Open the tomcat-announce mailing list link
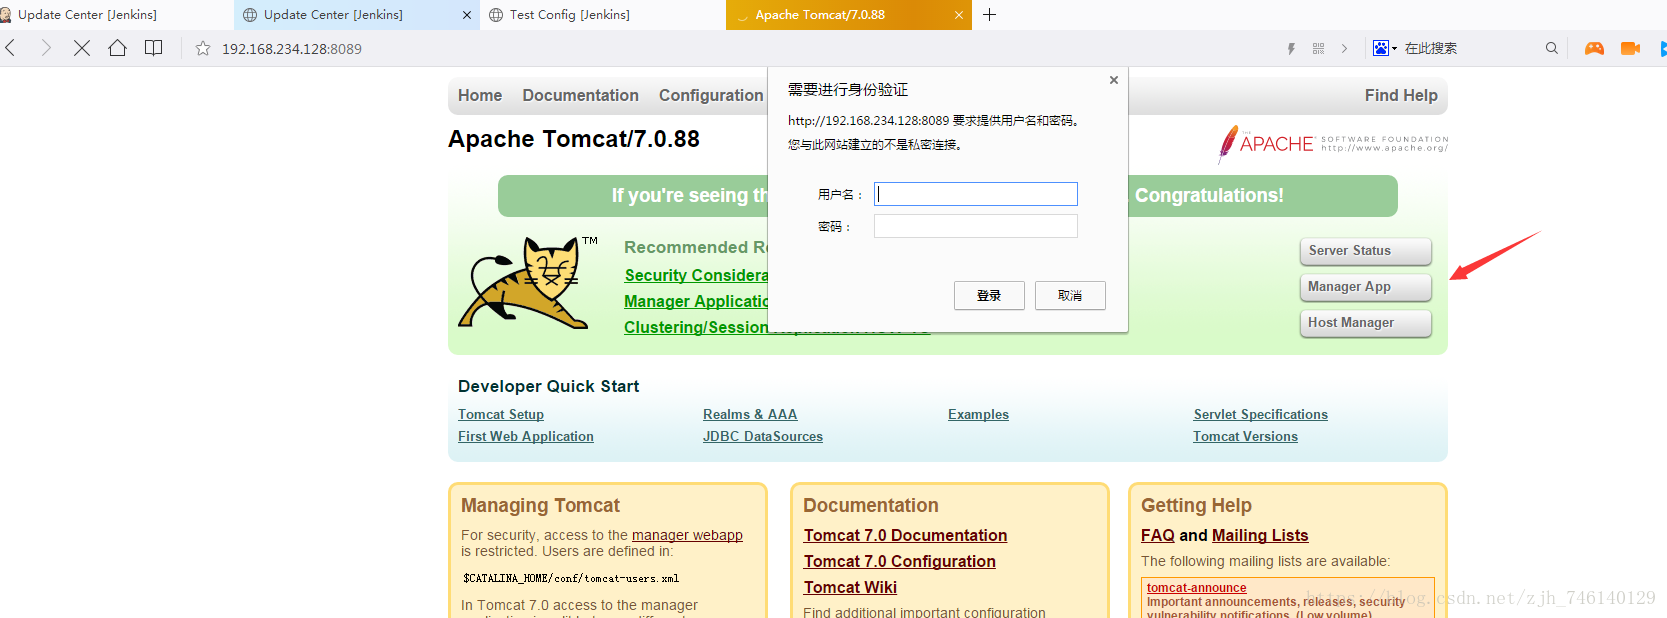This screenshot has width=1667, height=618. [x=1197, y=588]
